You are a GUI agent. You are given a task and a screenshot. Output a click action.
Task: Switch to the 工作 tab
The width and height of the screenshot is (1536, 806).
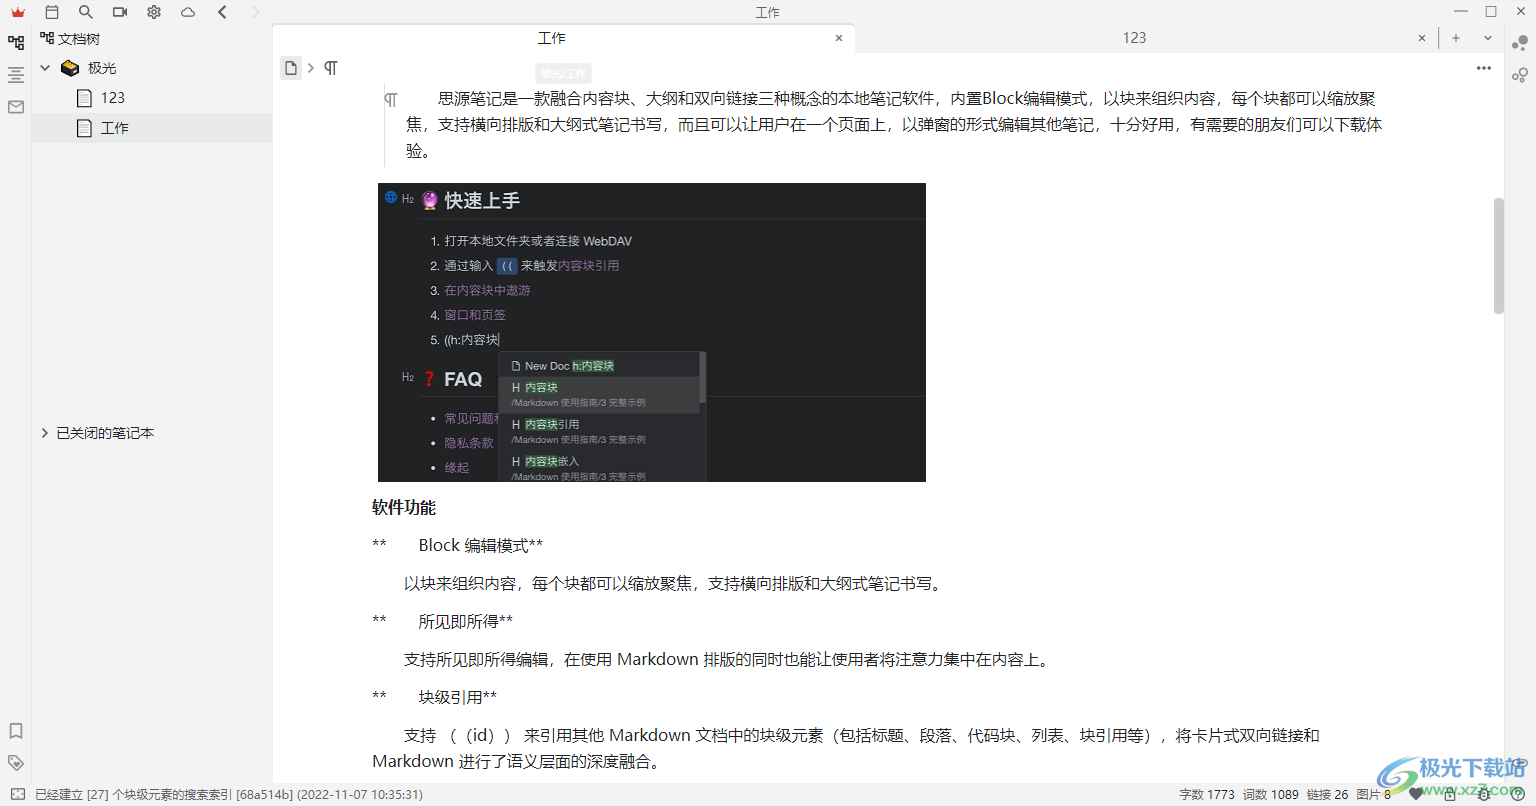pyautogui.click(x=551, y=37)
